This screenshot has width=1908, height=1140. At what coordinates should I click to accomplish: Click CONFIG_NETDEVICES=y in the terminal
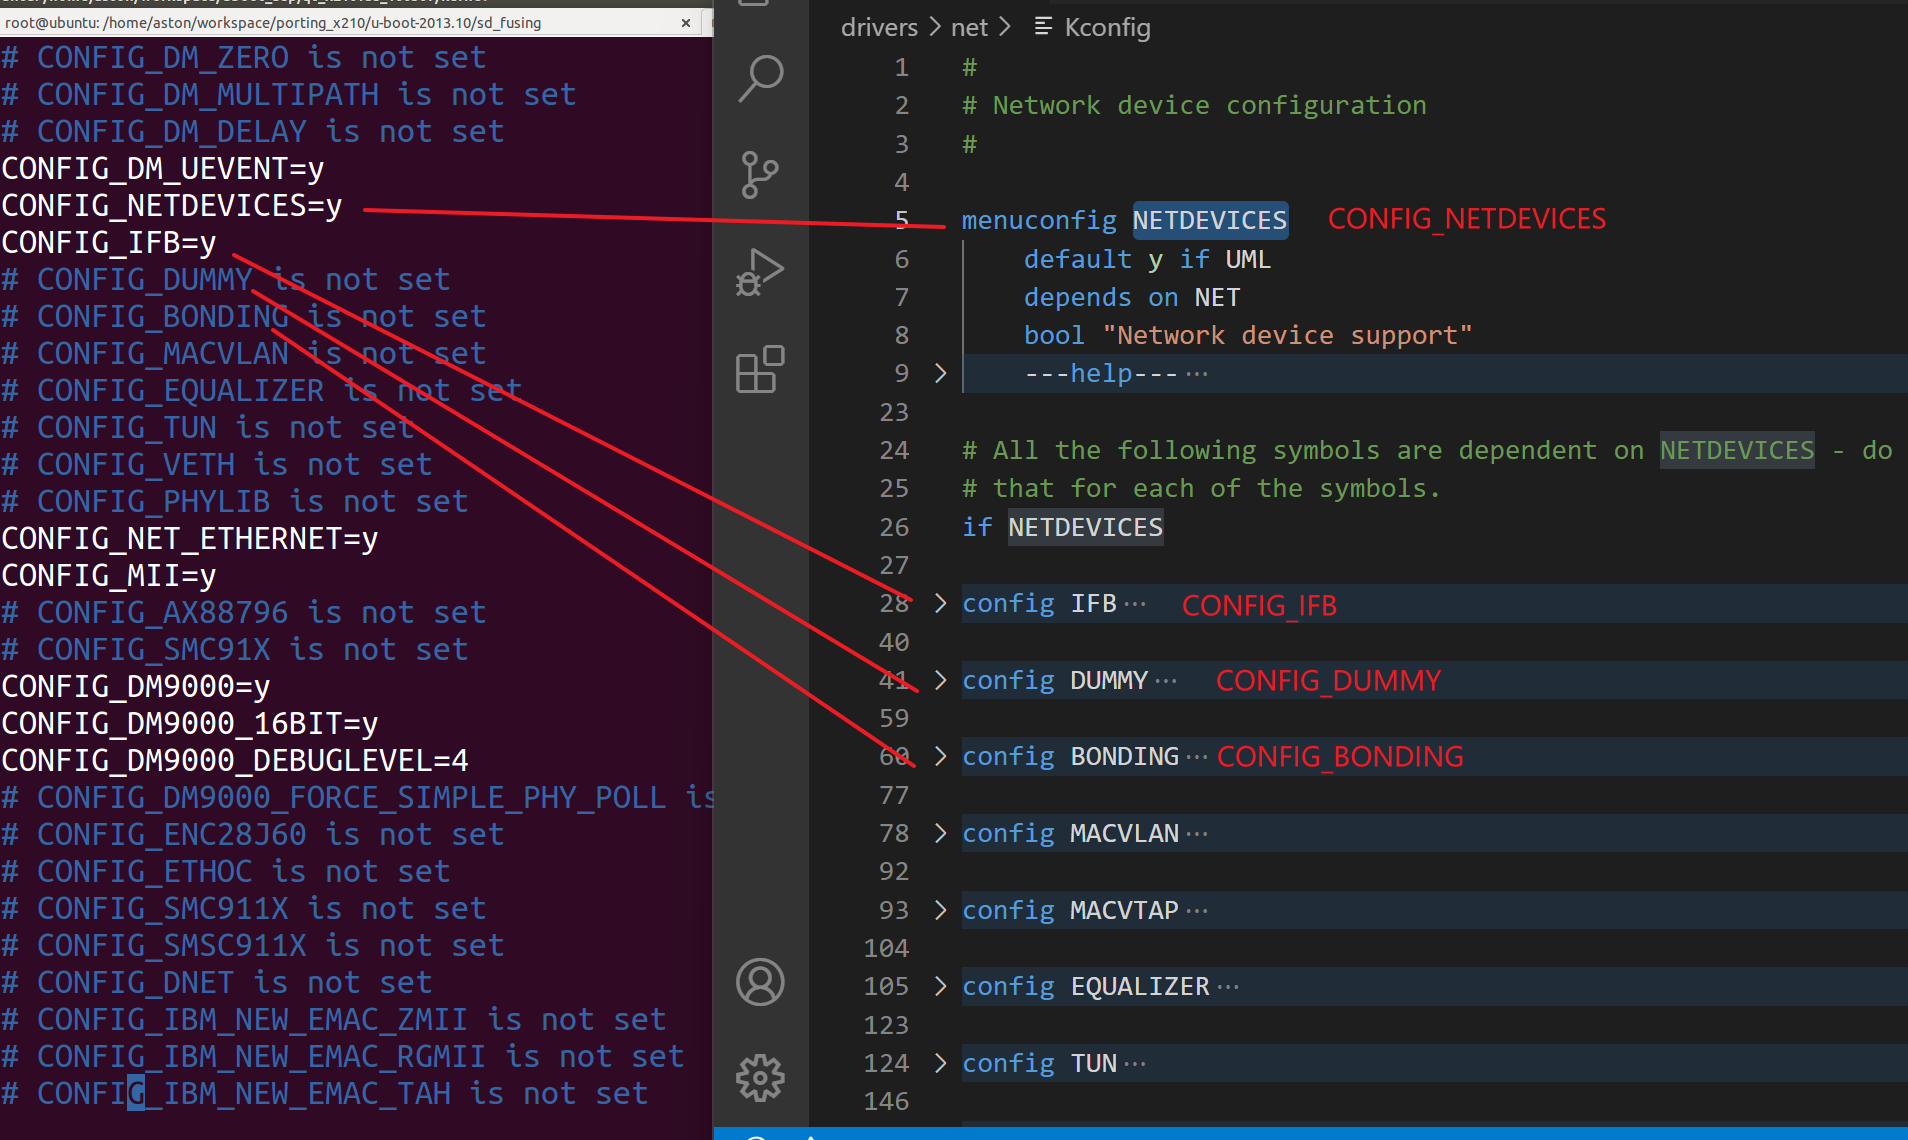coord(172,205)
